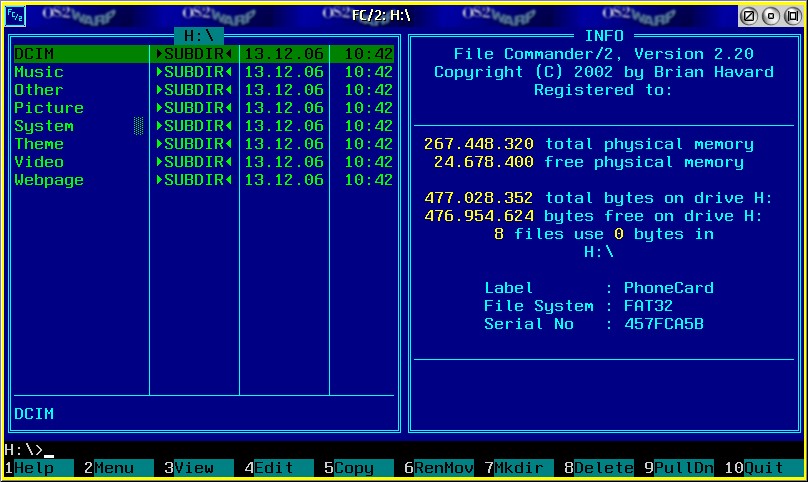Choose 6 RenMov in bottom bar
This screenshot has width=808, height=482.
pos(439,468)
